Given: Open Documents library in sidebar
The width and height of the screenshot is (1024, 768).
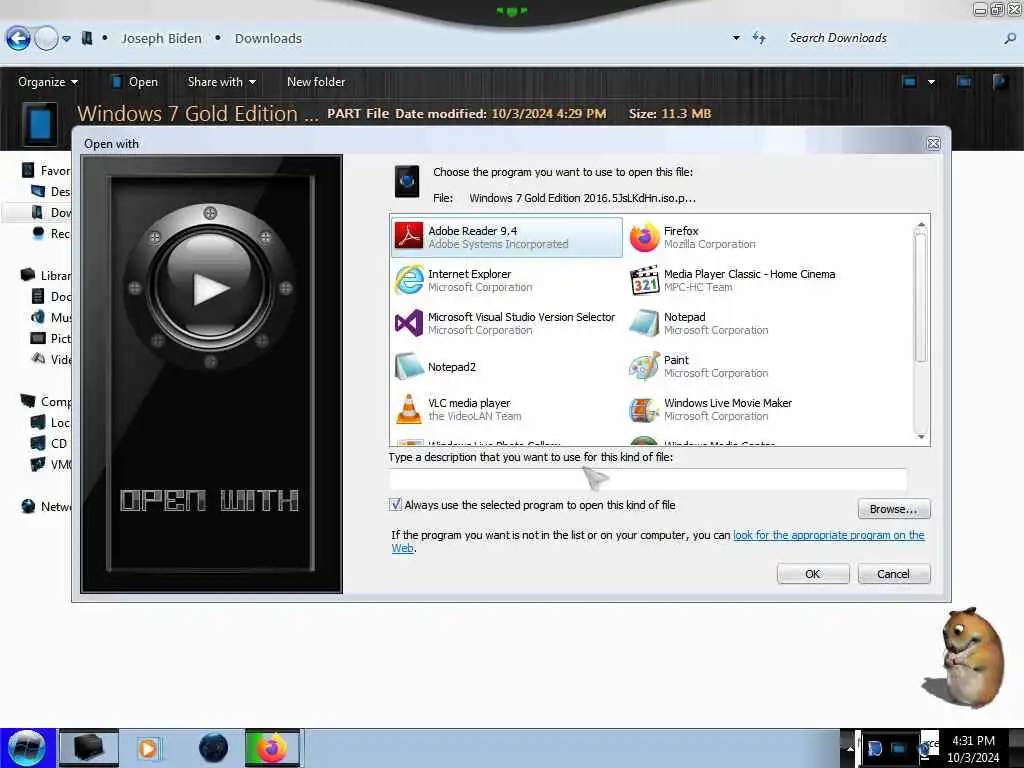Looking at the screenshot, I should pos(51,296).
